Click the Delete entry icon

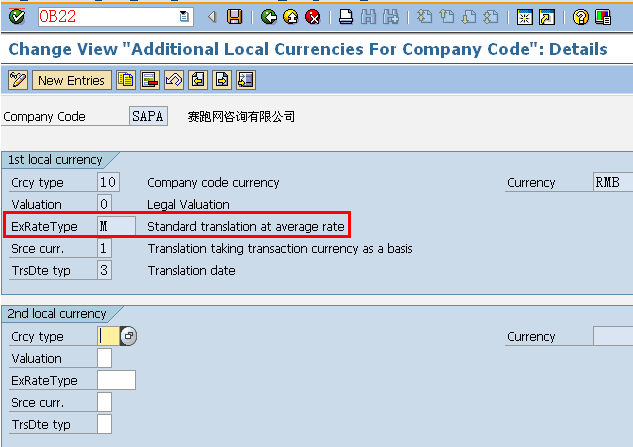(x=150, y=80)
